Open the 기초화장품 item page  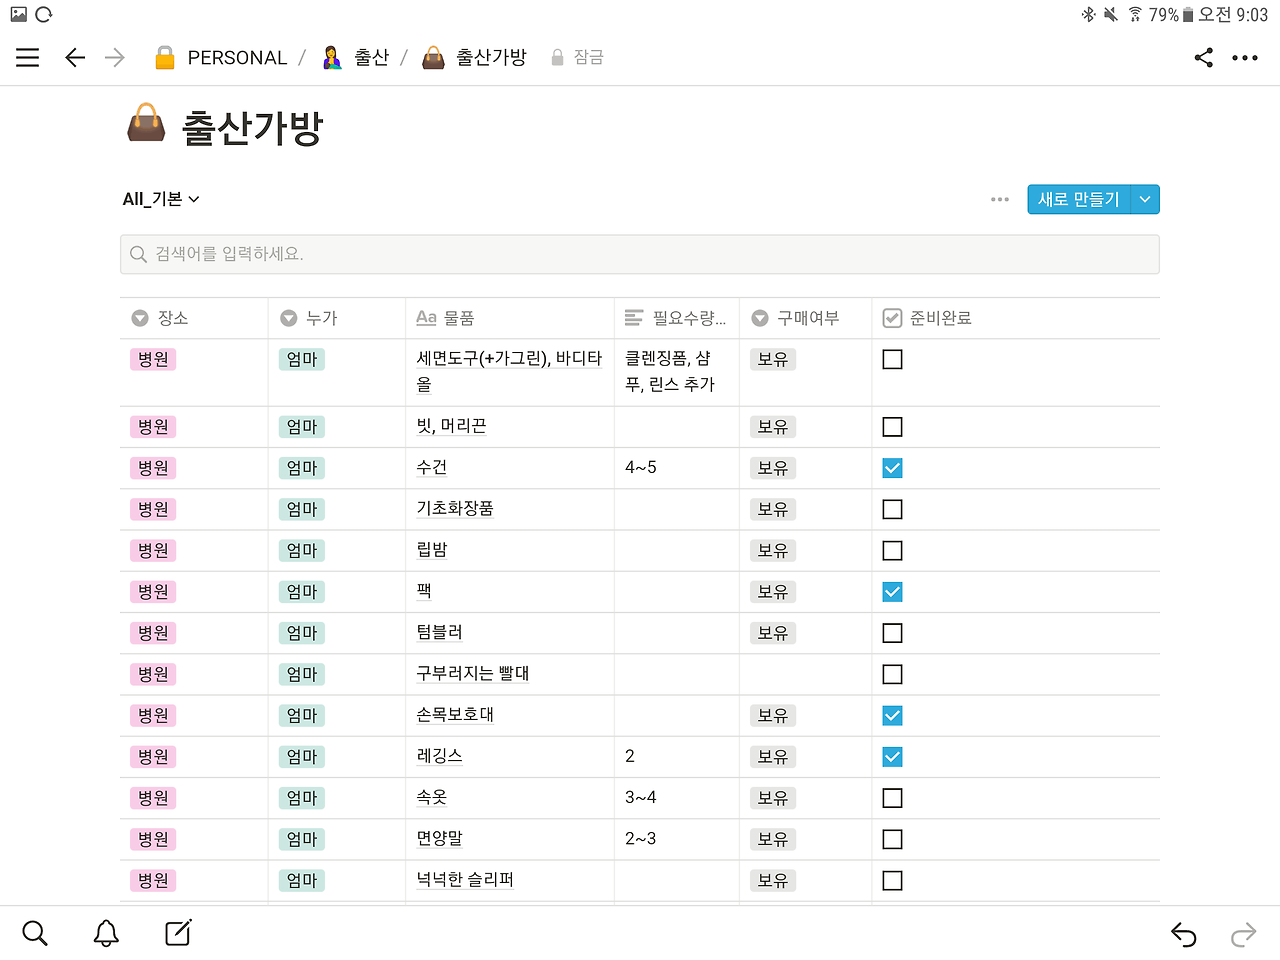[455, 509]
